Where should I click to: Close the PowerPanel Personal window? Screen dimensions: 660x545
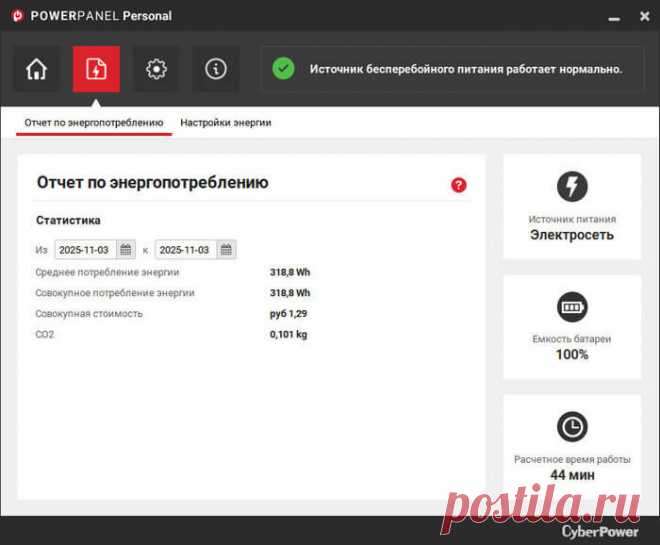pos(644,16)
